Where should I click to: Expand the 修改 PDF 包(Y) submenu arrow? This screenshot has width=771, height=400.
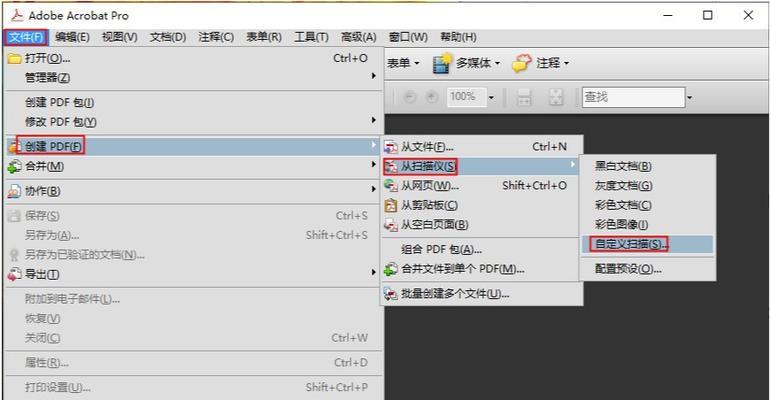373,120
